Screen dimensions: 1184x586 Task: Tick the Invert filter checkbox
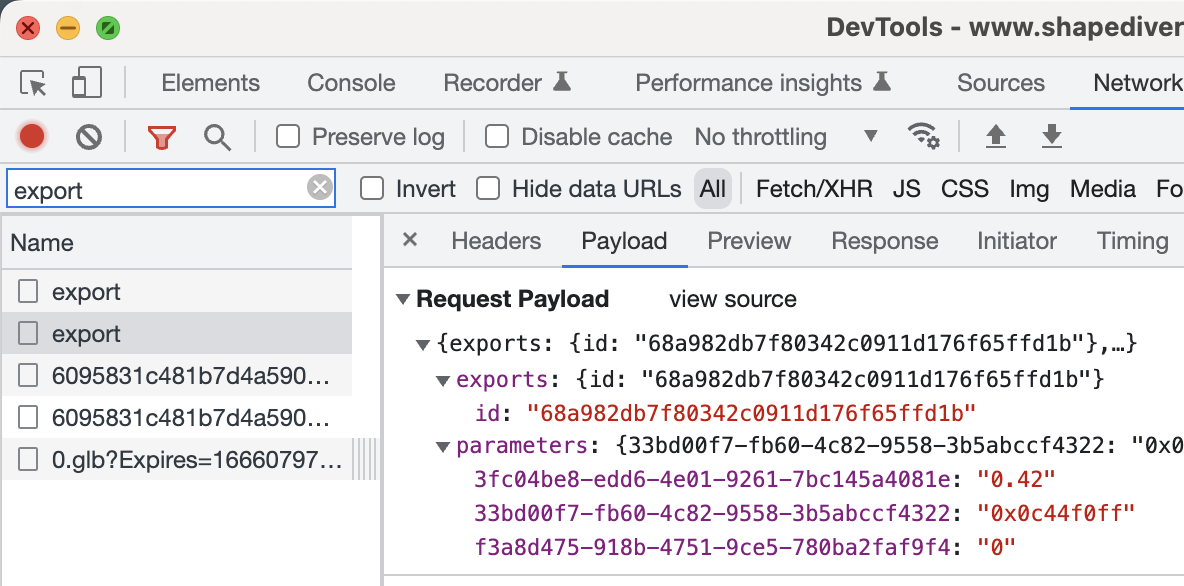pyautogui.click(x=372, y=189)
